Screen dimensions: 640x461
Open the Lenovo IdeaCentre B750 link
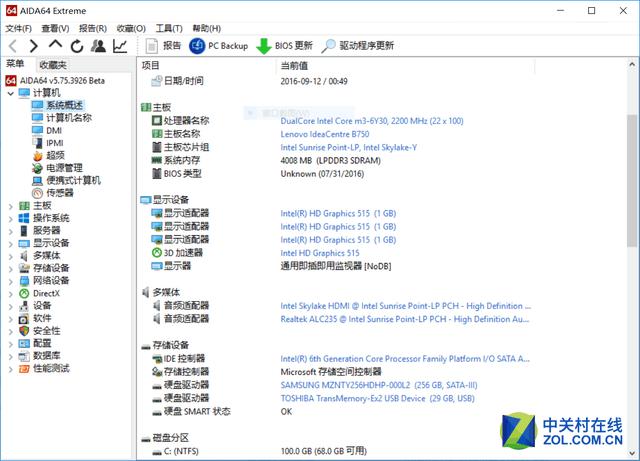click(325, 134)
